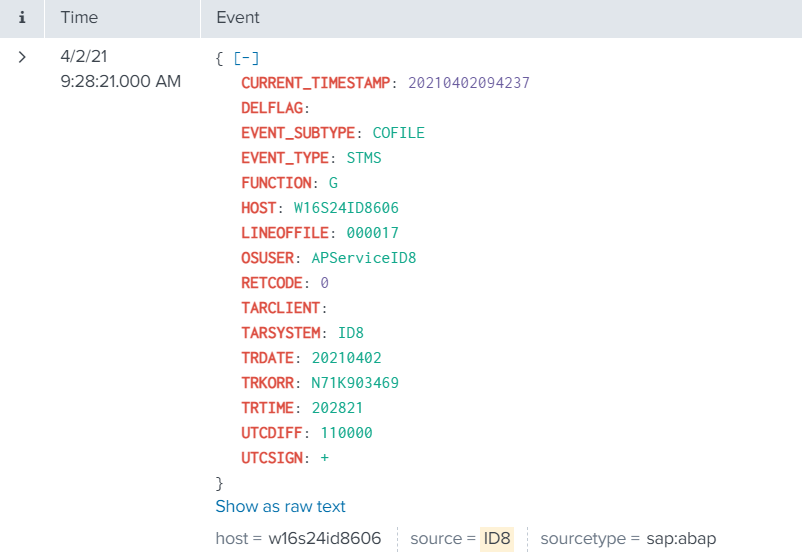The image size is (802, 558).
Task: Click the HOST value W16S24ID8606 in the JSON
Action: (x=346, y=208)
